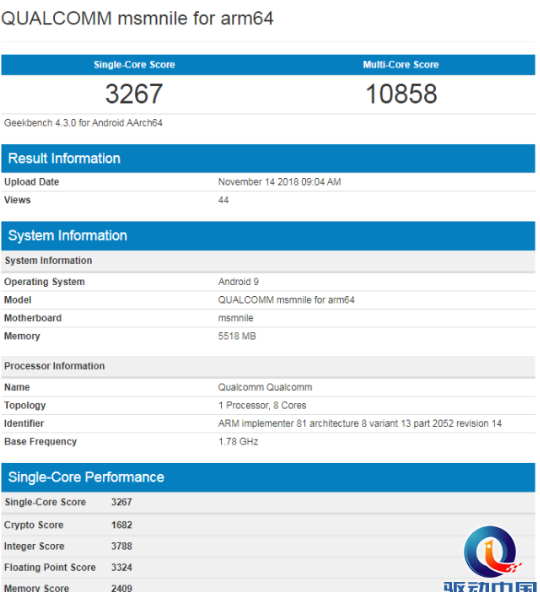Select the large score value 3267
Viewport: 540px width, 592px height.
pos(134,94)
